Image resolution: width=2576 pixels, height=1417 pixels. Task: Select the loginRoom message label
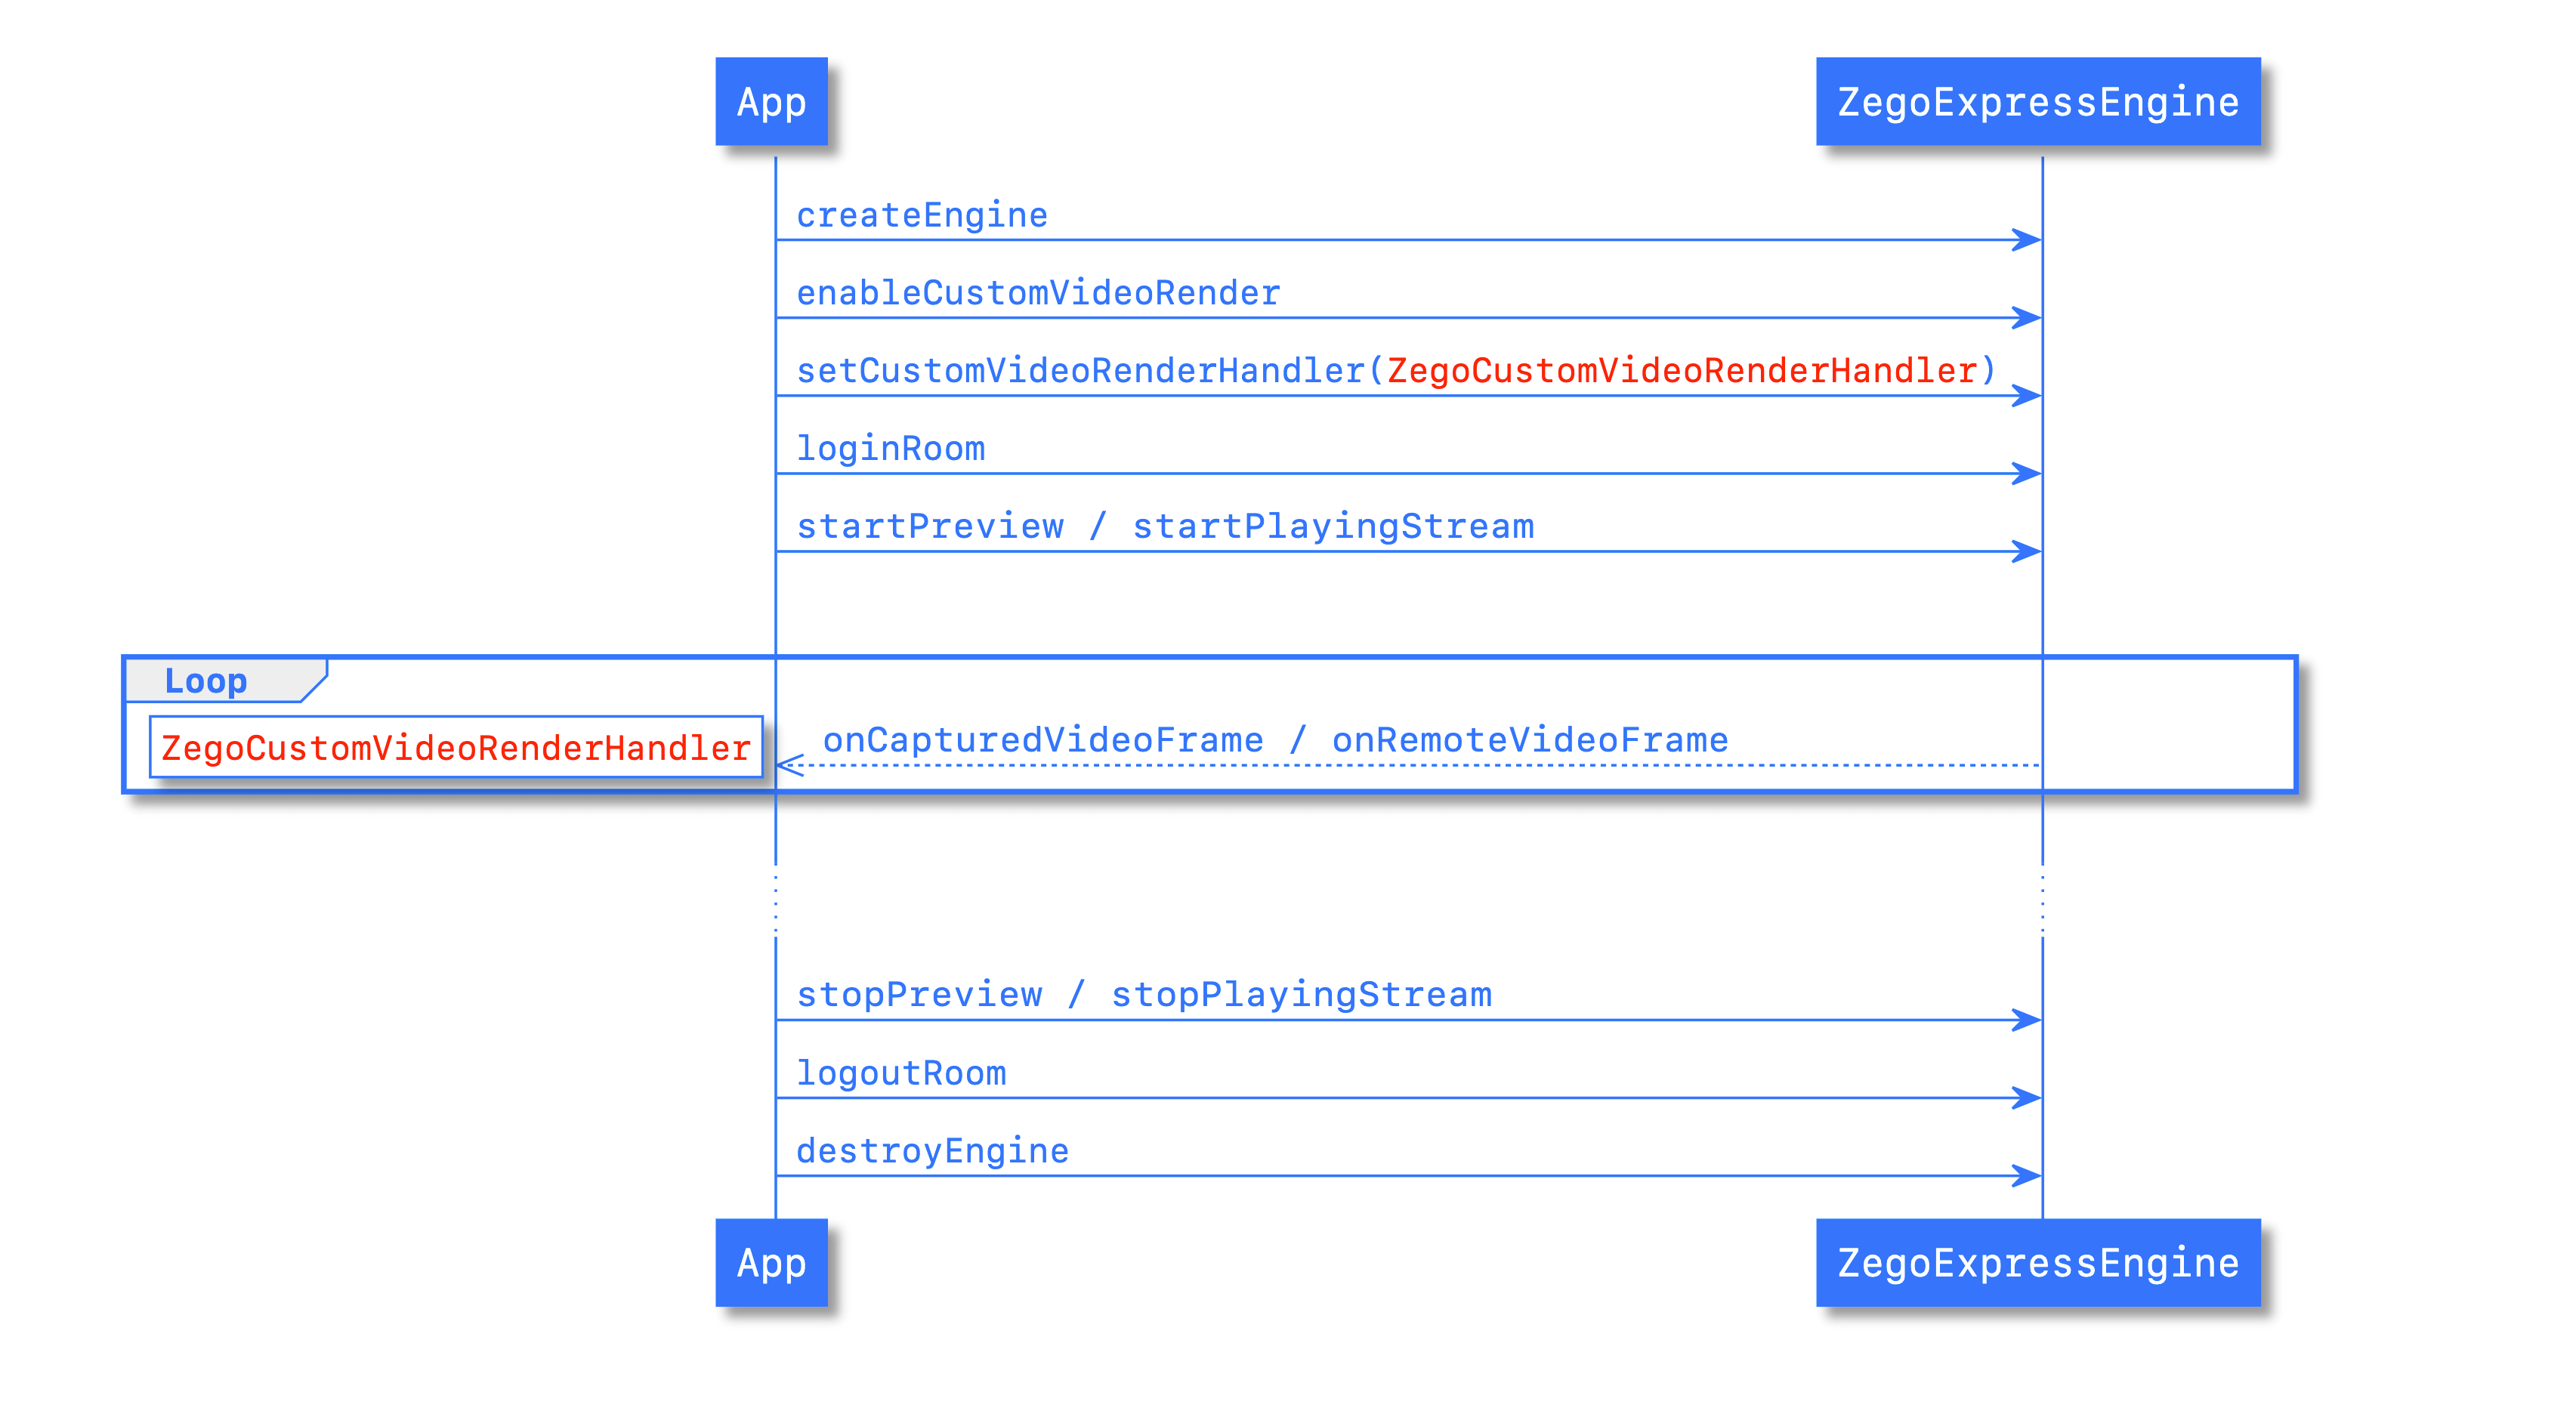[890, 448]
